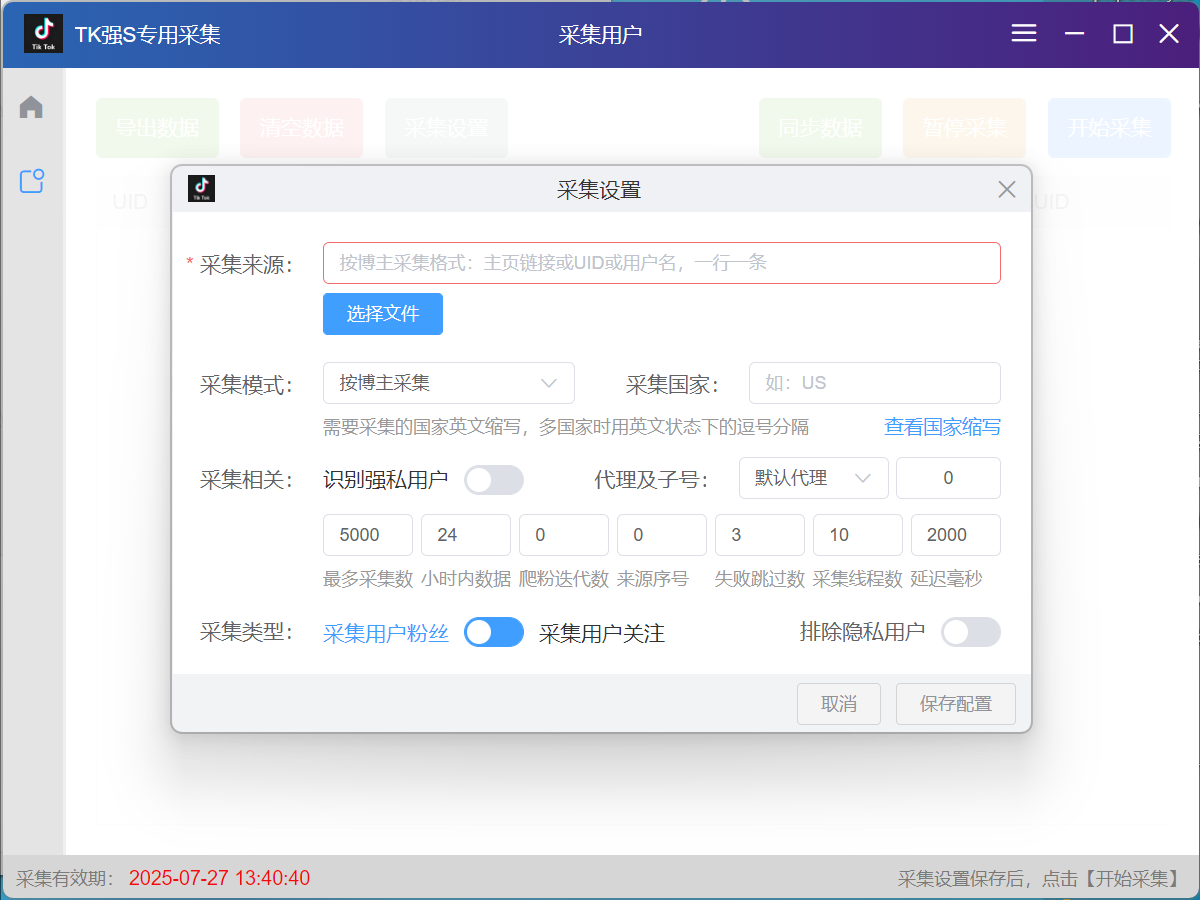Click 采集用户关注 label text
Image resolution: width=1200 pixels, height=900 pixels.
602,633
